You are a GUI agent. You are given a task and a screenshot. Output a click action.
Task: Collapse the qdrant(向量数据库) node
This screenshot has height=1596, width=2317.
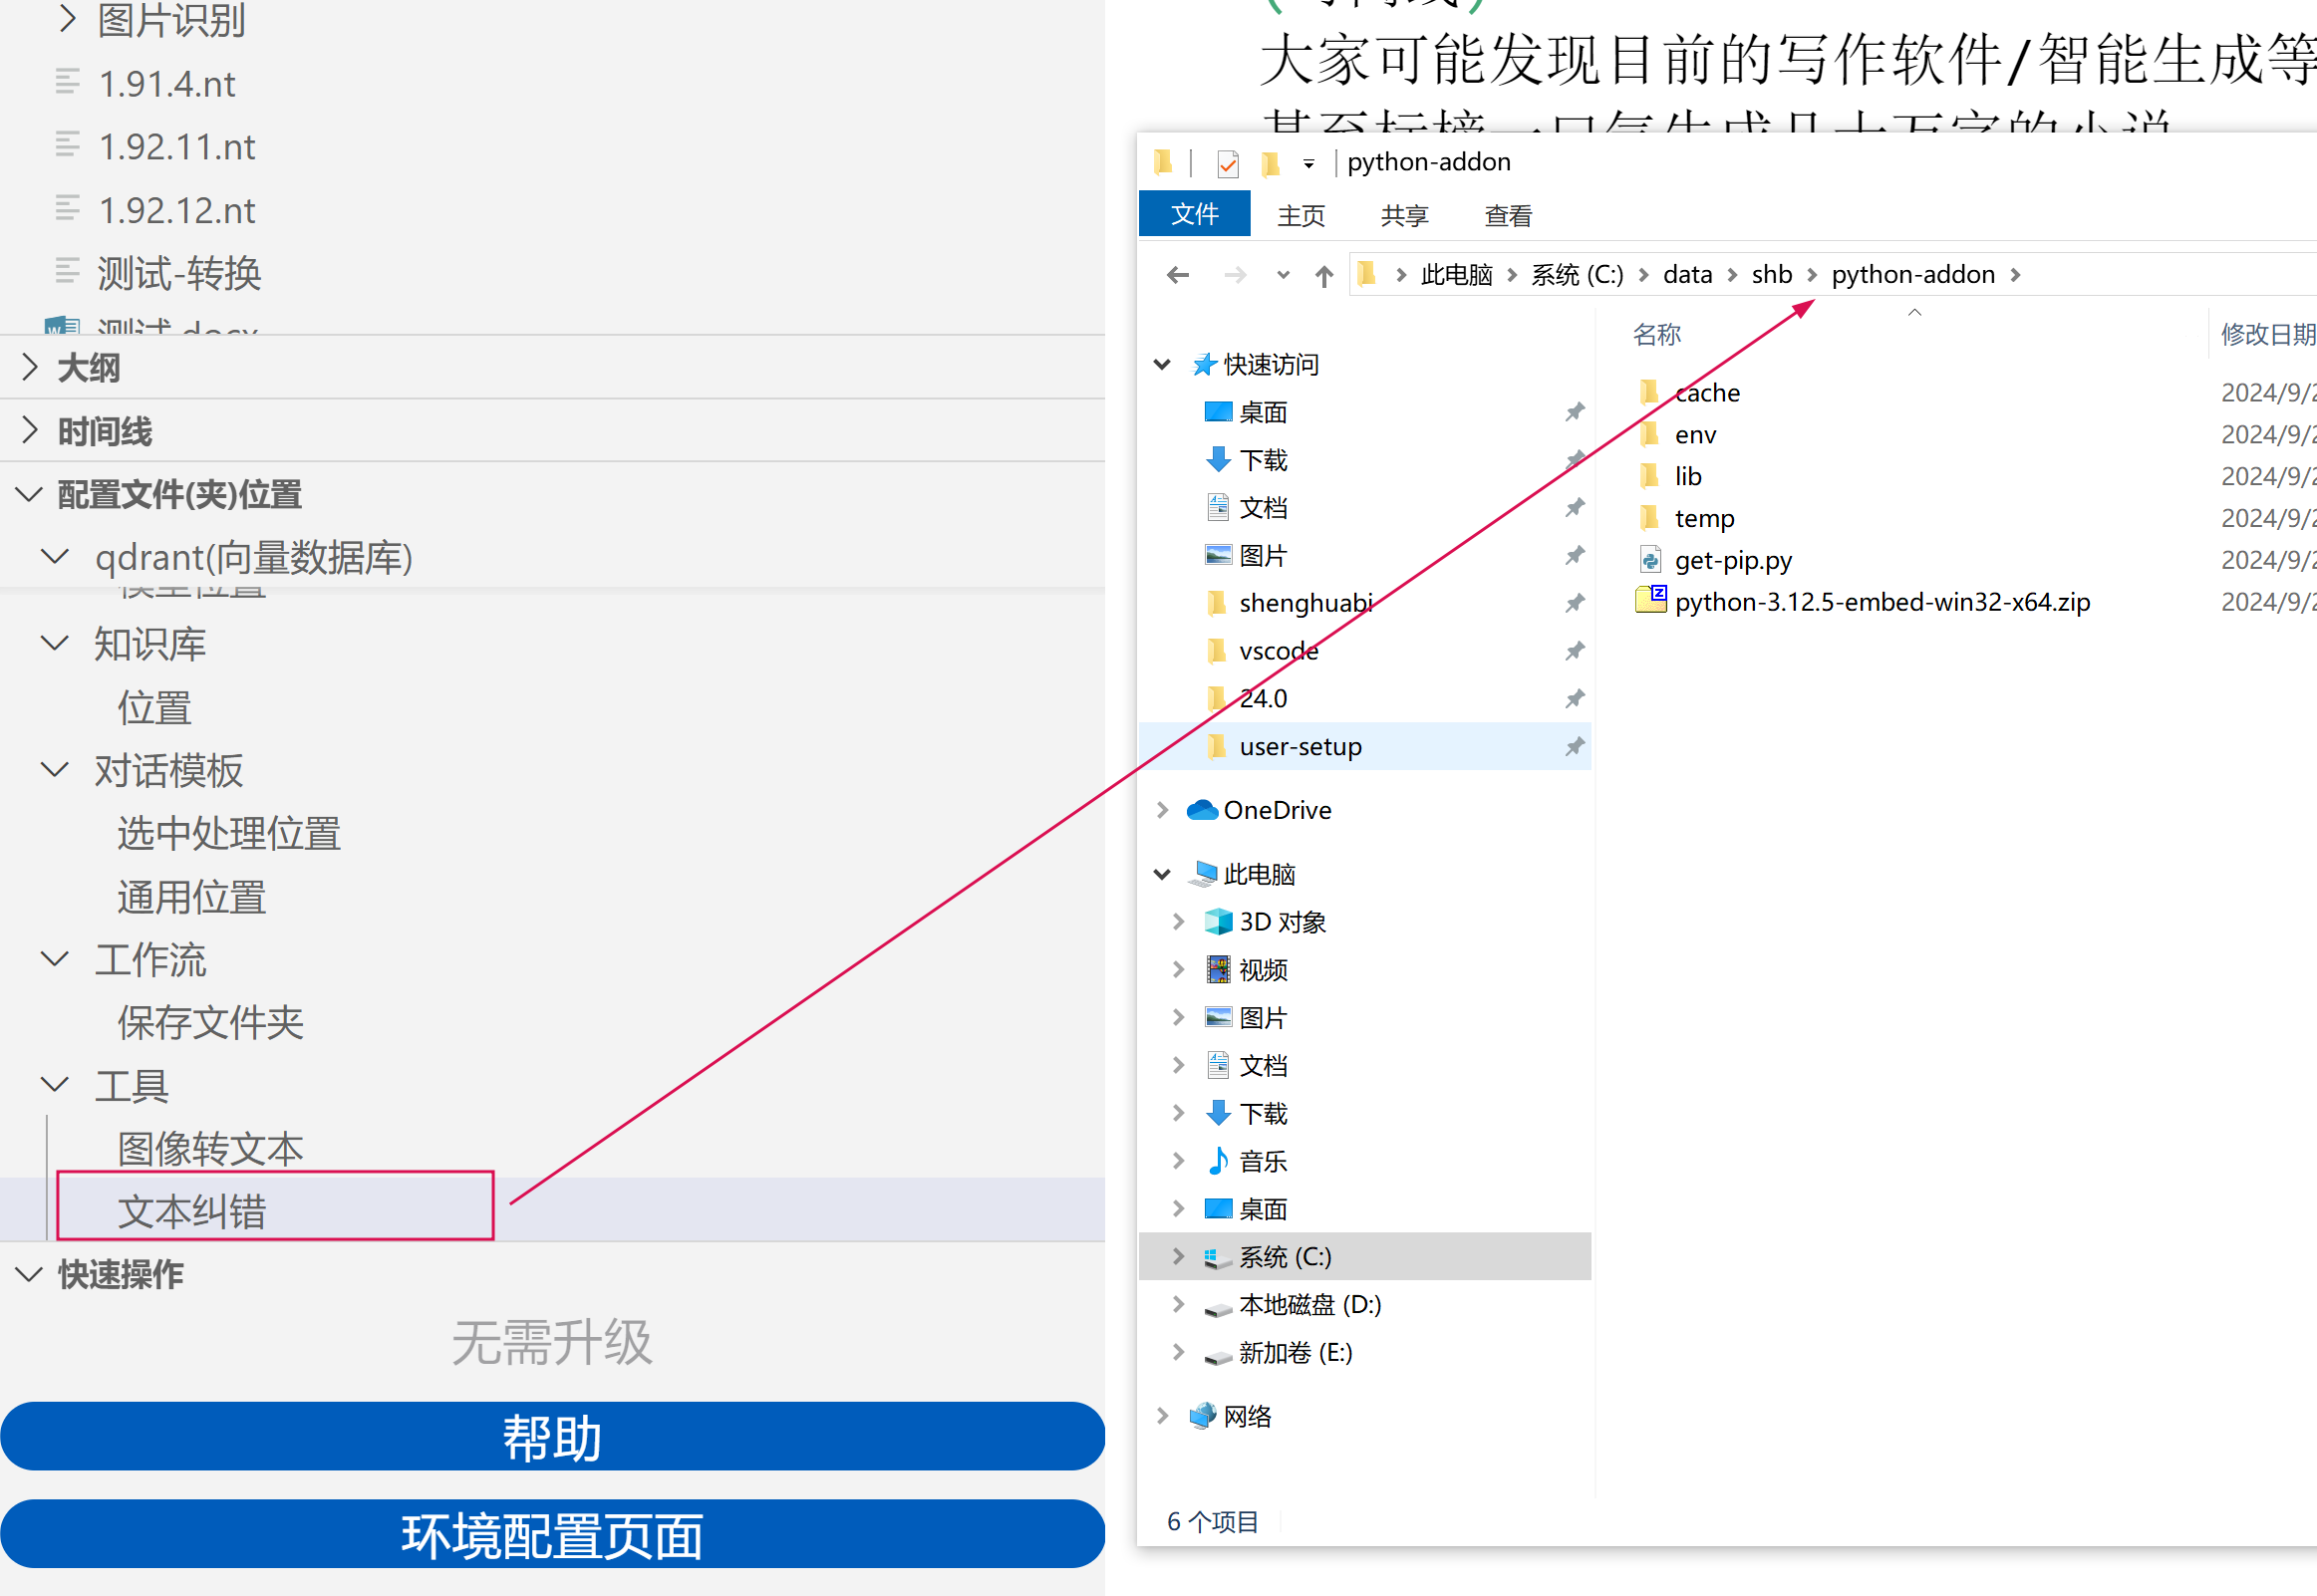point(54,557)
